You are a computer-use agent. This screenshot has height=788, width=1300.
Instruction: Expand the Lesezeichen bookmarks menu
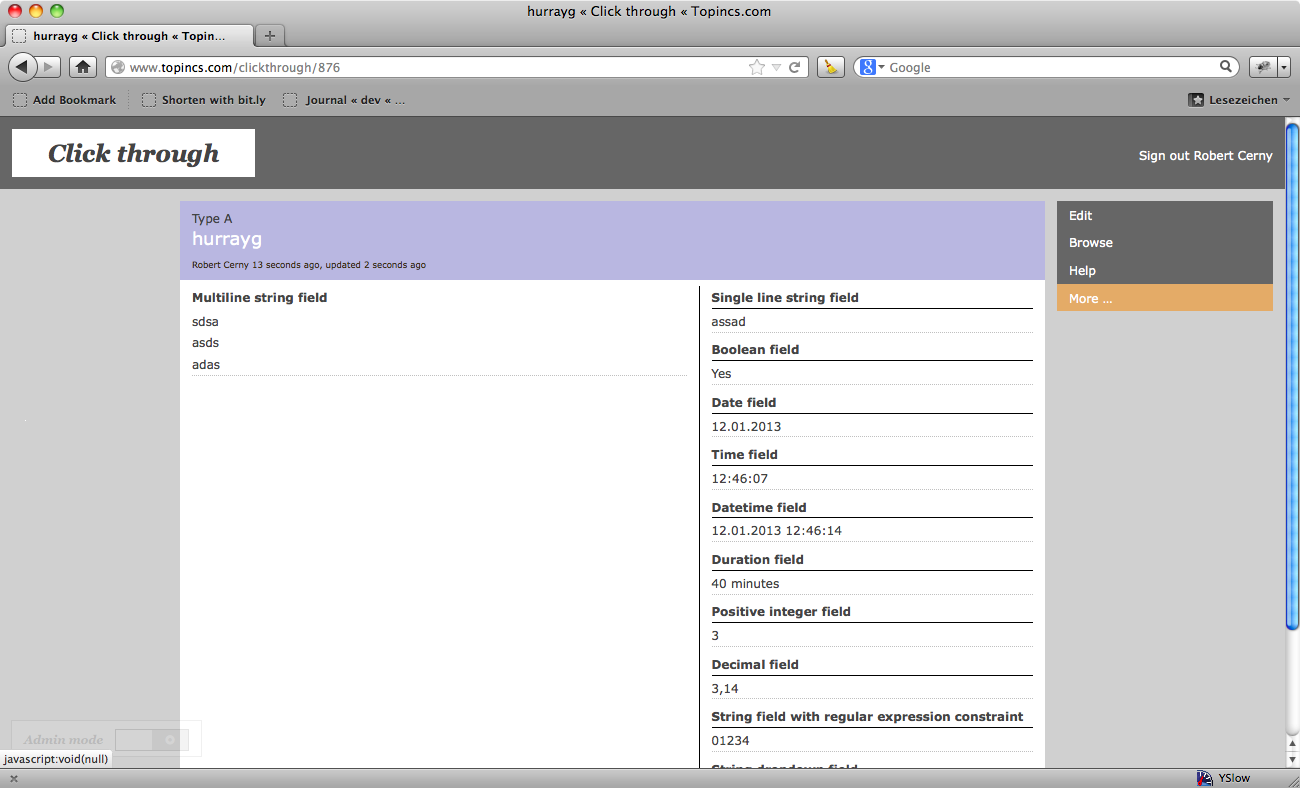pyautogui.click(x=1238, y=100)
